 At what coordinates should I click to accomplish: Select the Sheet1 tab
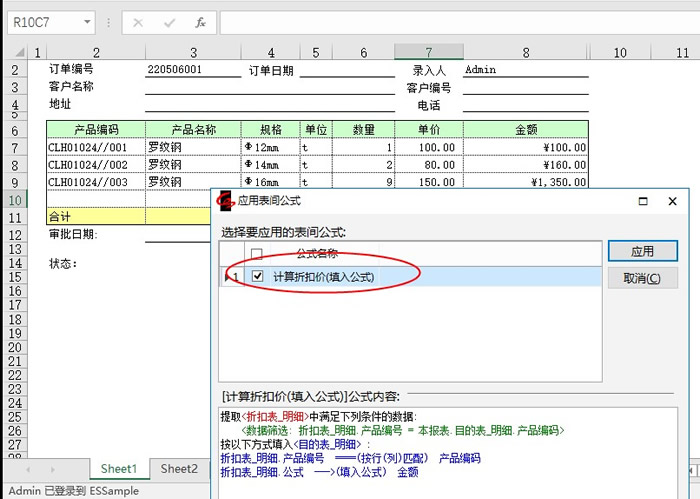point(118,468)
